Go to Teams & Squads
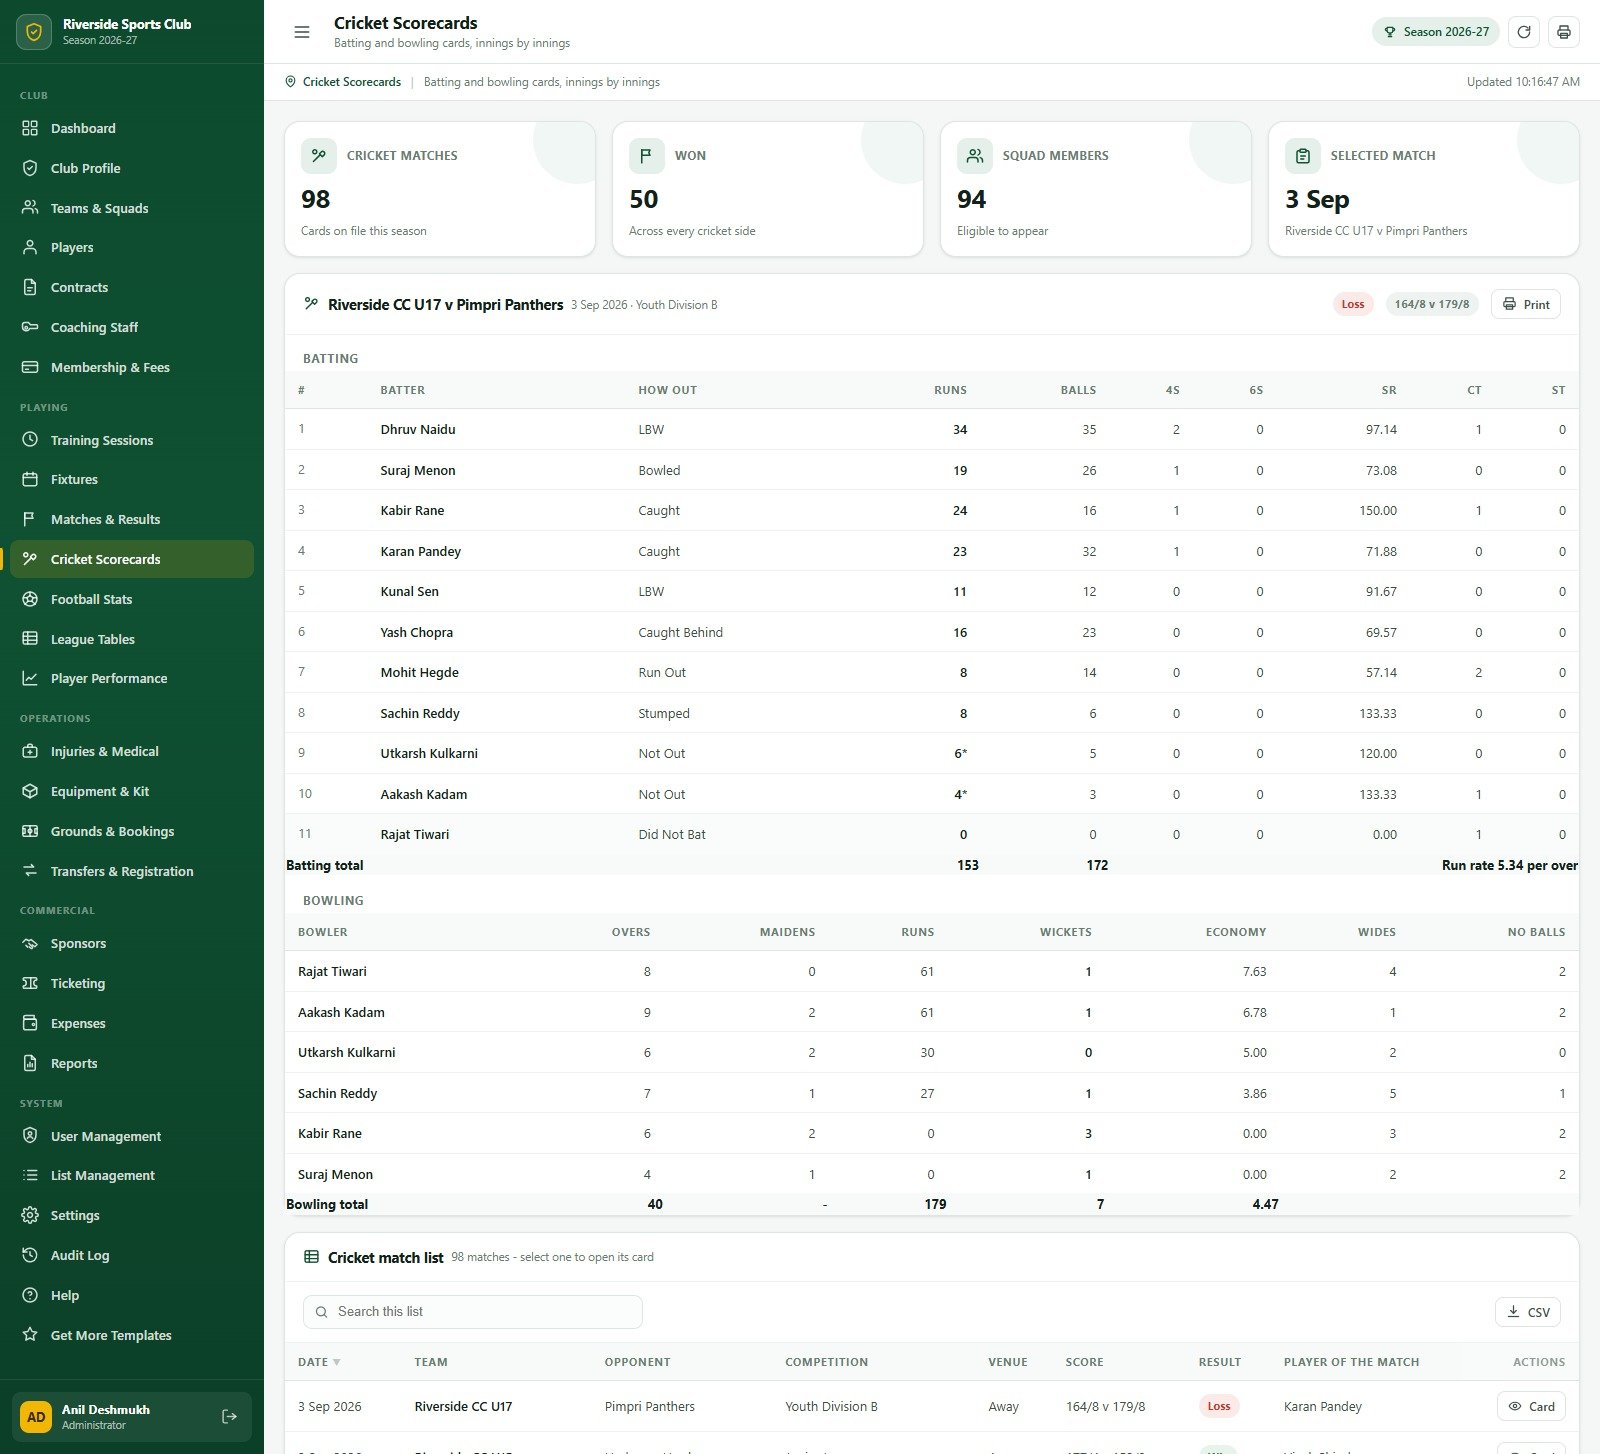 click(x=132, y=208)
